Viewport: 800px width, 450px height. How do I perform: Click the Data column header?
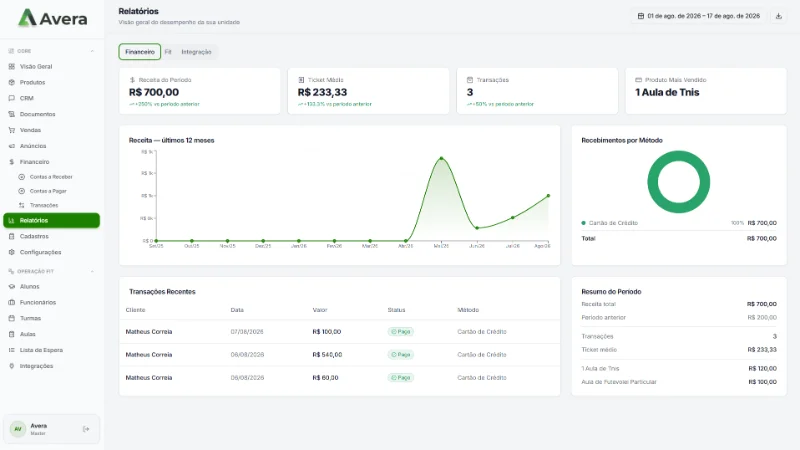click(237, 310)
